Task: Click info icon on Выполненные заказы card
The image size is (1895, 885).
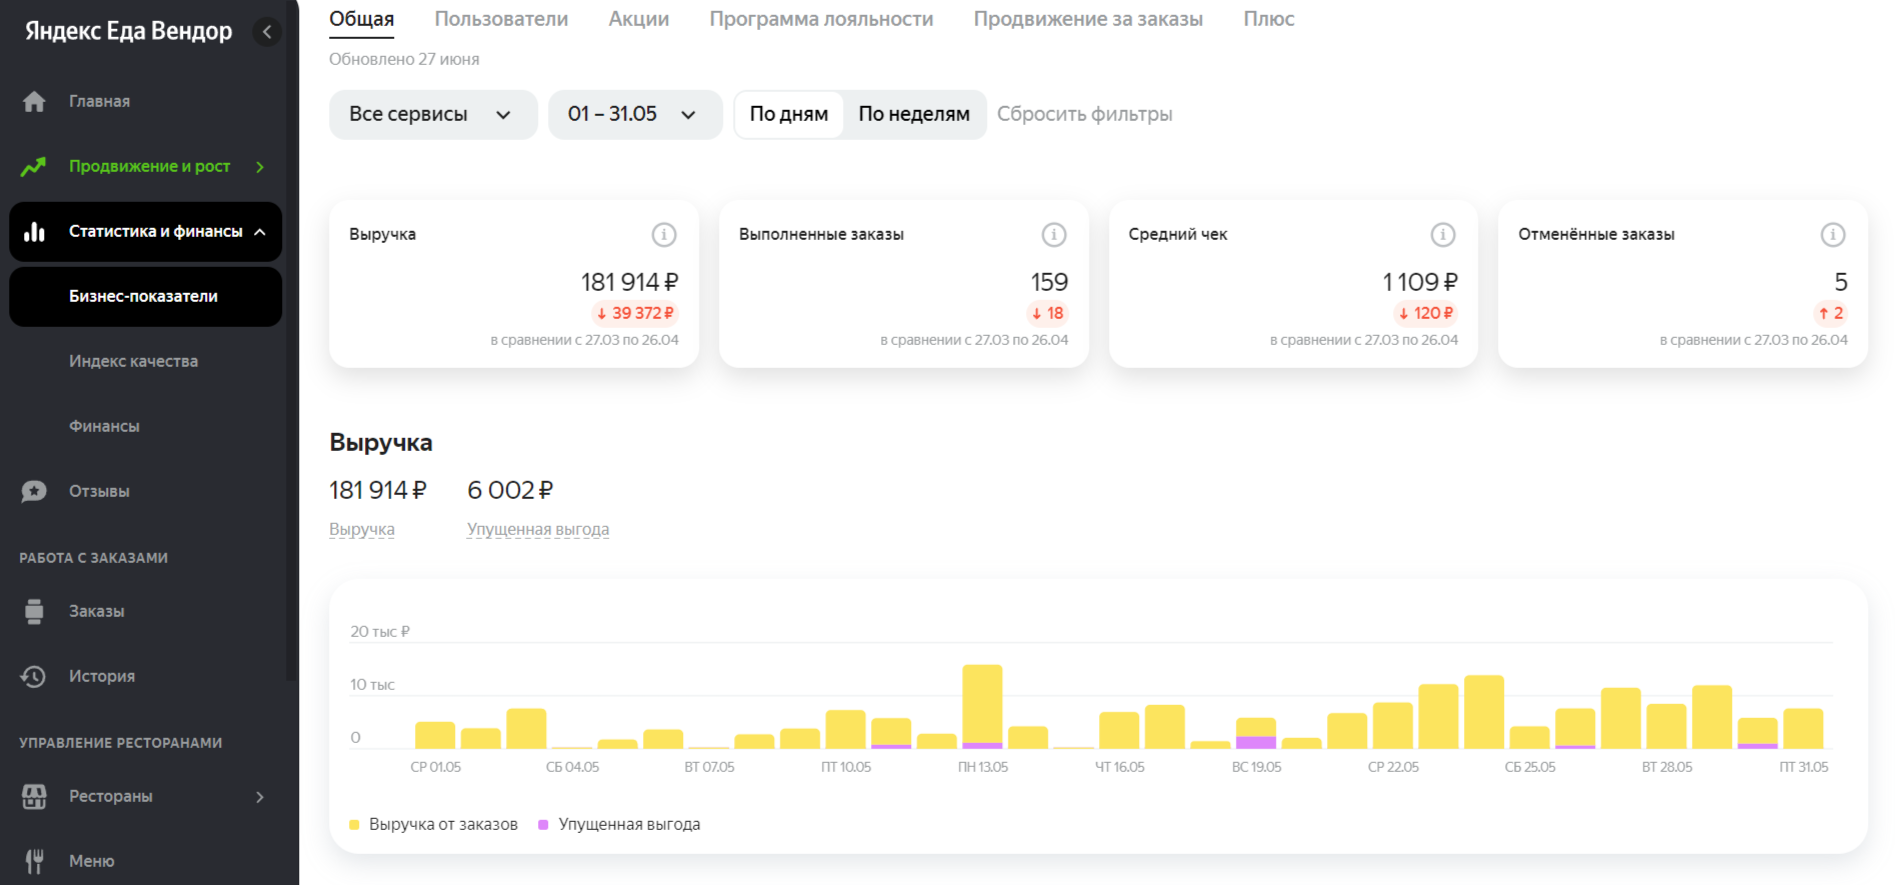Action: point(1054,234)
